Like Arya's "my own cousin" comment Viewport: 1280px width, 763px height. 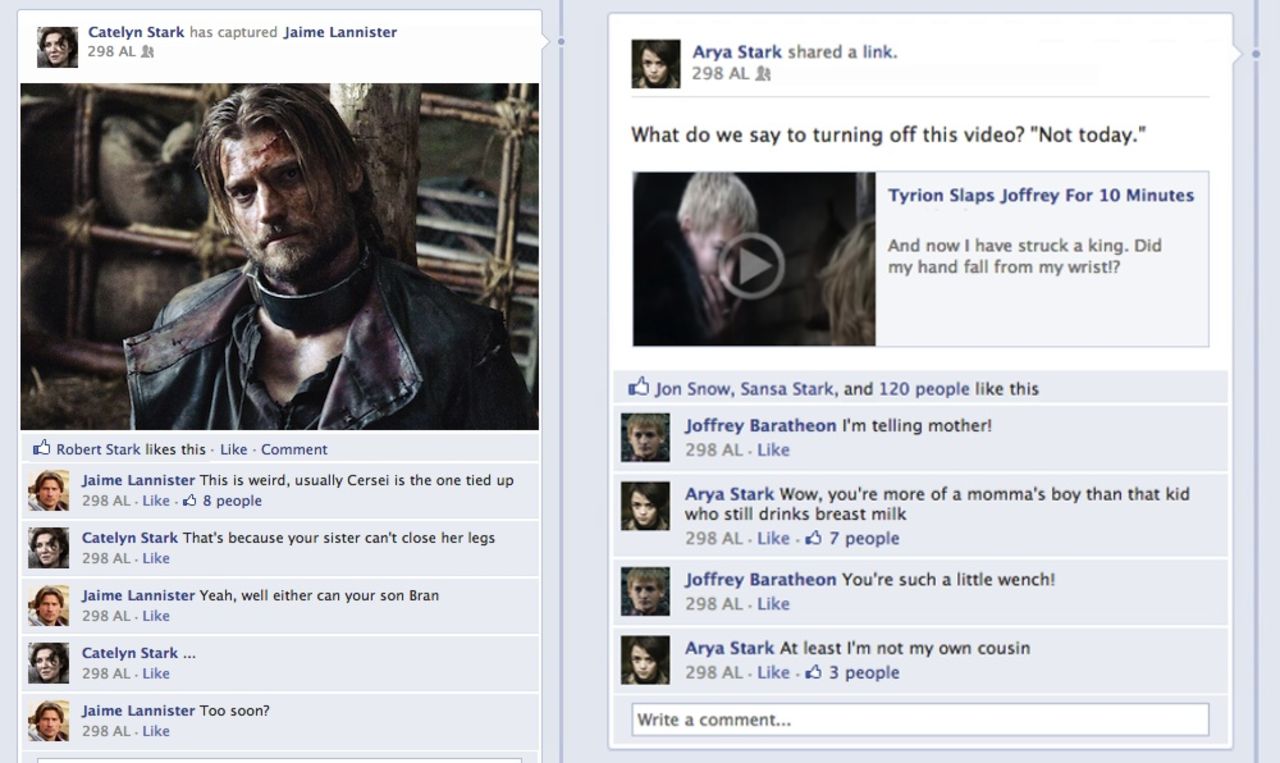[x=771, y=672]
